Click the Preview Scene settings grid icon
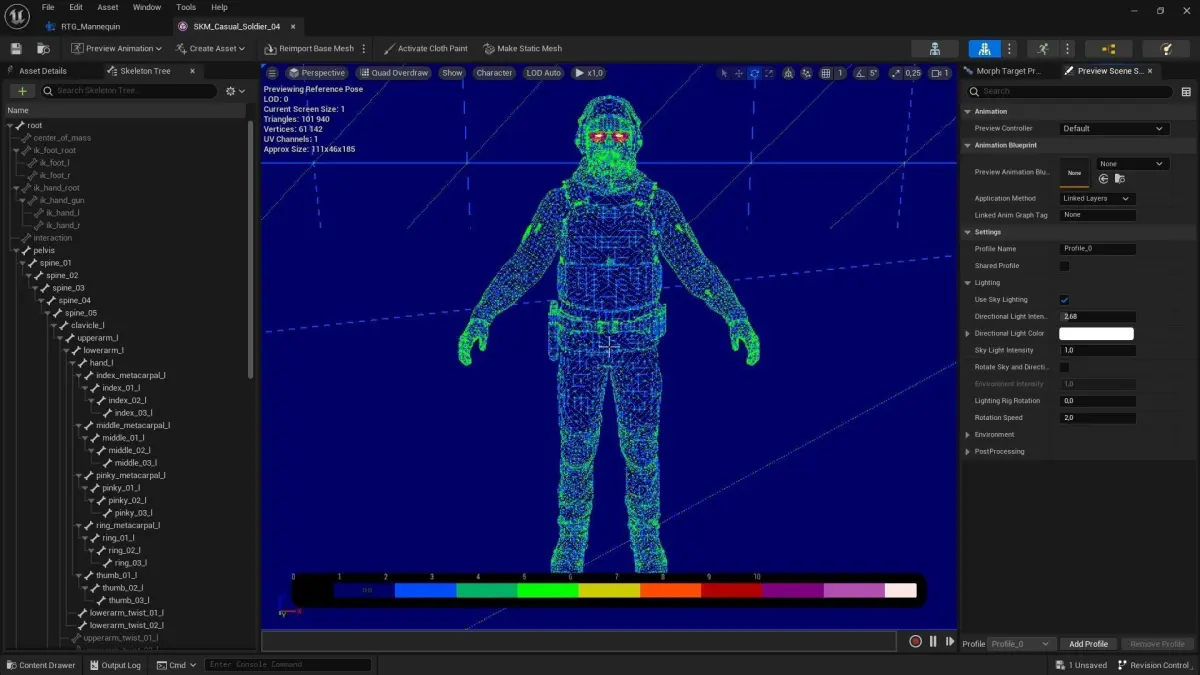This screenshot has width=1200, height=675. click(x=1186, y=91)
